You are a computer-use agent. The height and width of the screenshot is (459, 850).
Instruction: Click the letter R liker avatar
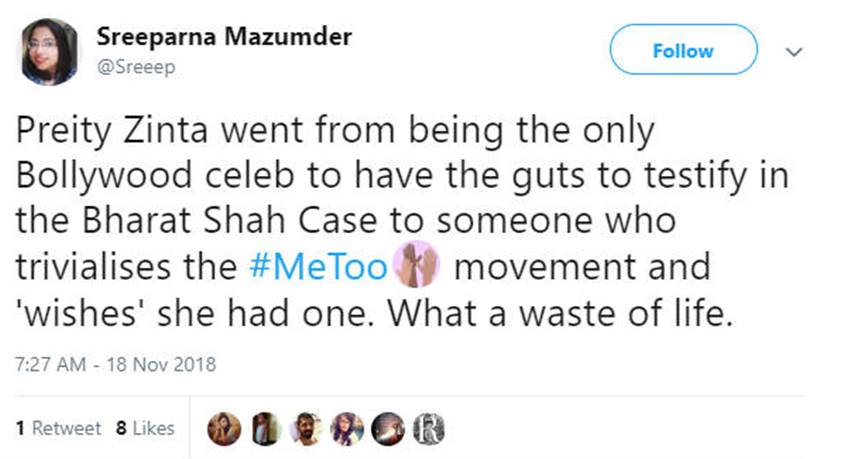[x=429, y=428]
